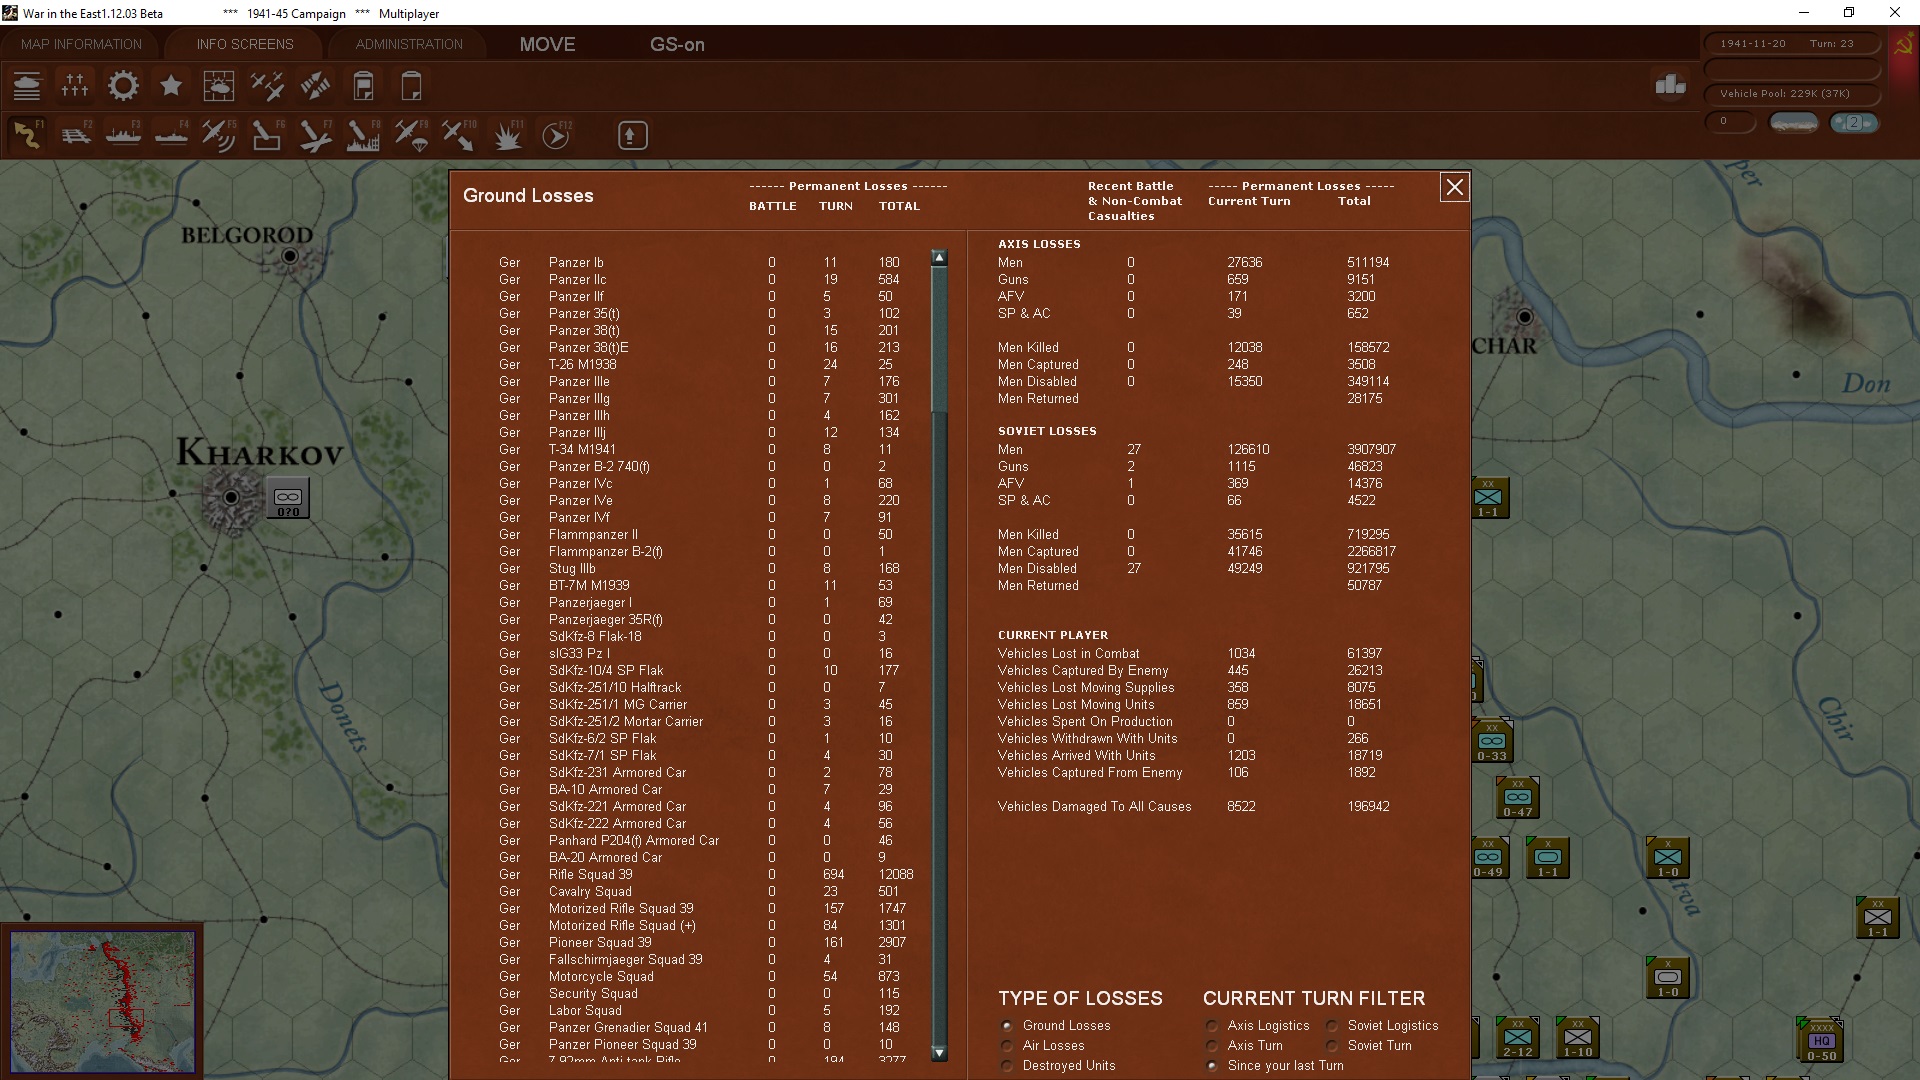Select the F3 naval transport mode icon
This screenshot has height=1080, width=1920.
pos(123,135)
